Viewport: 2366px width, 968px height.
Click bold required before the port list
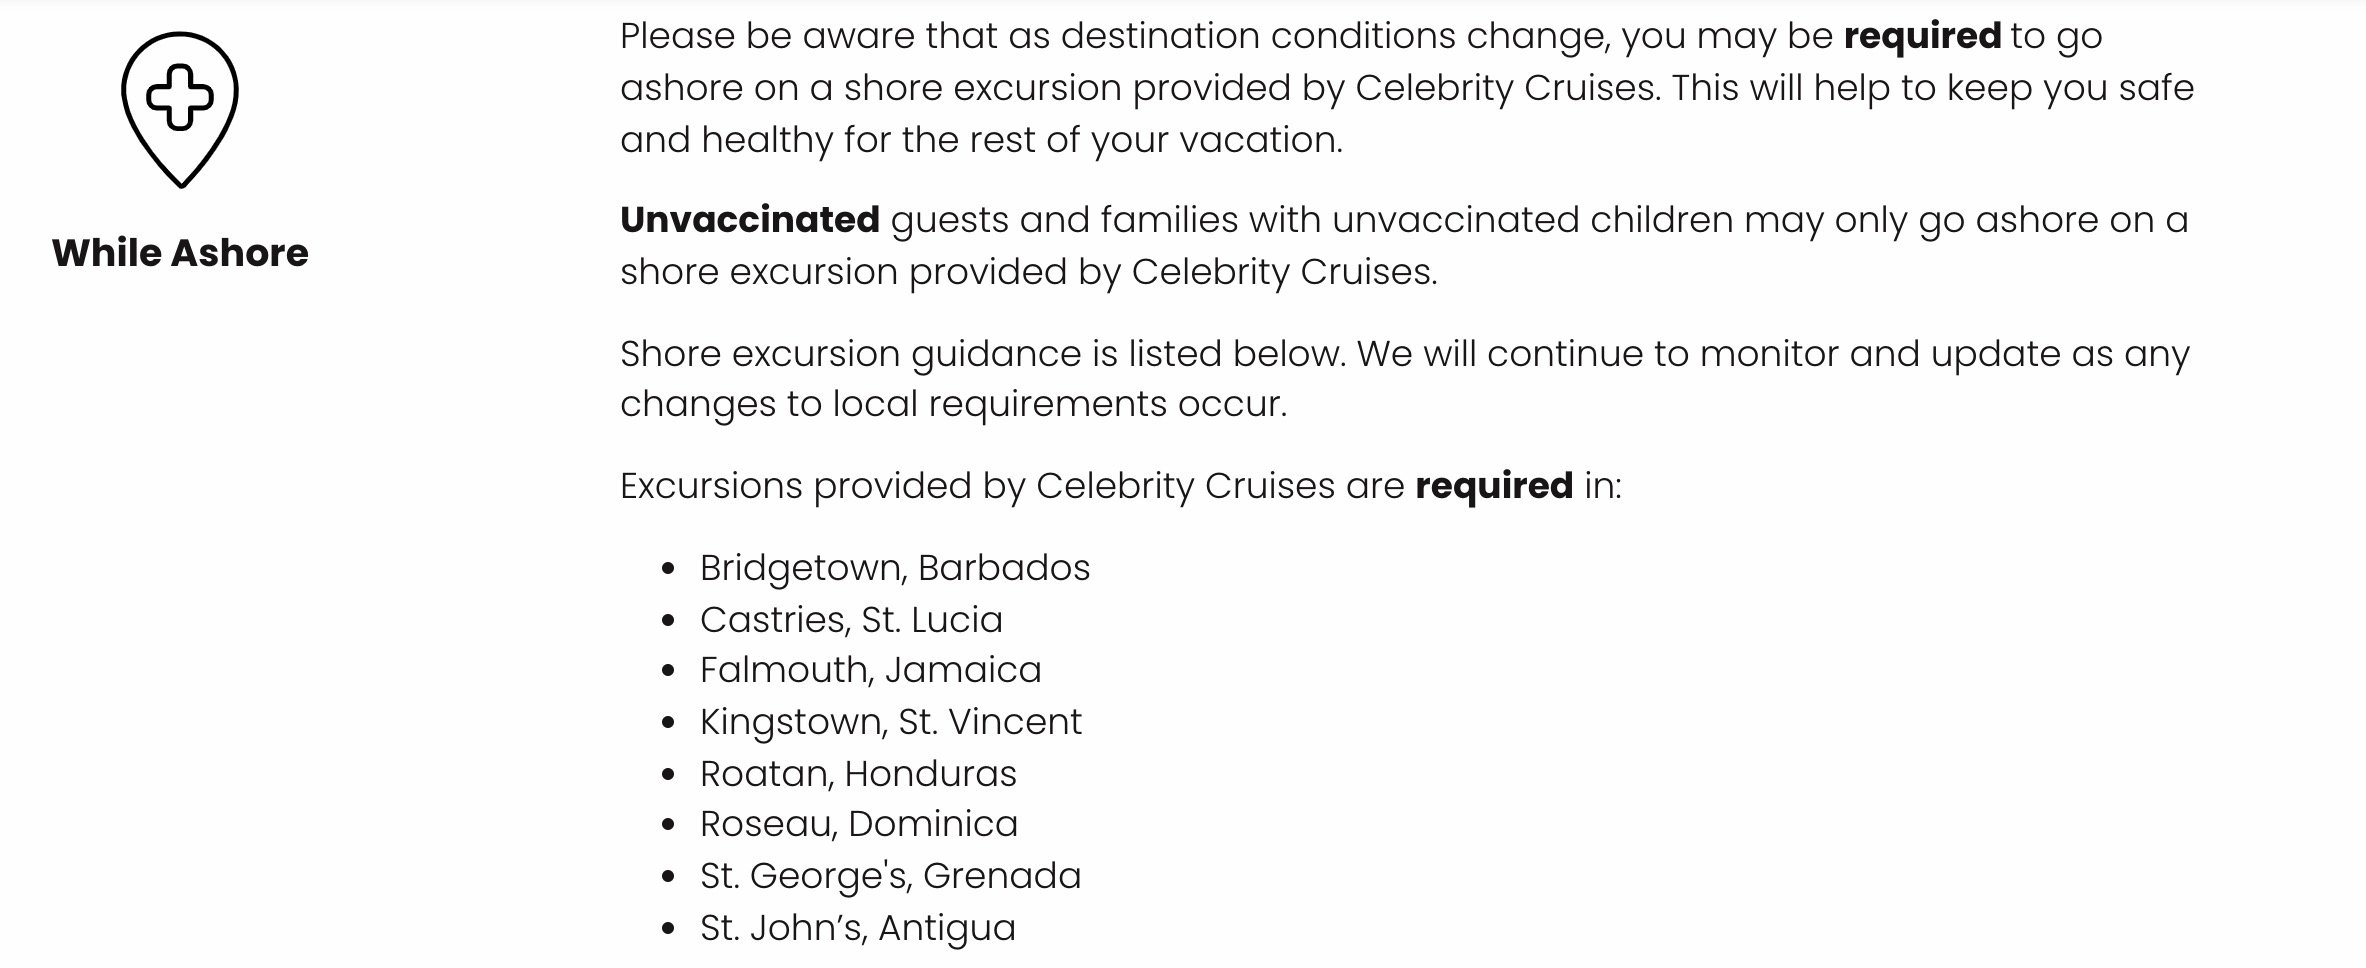point(1494,486)
